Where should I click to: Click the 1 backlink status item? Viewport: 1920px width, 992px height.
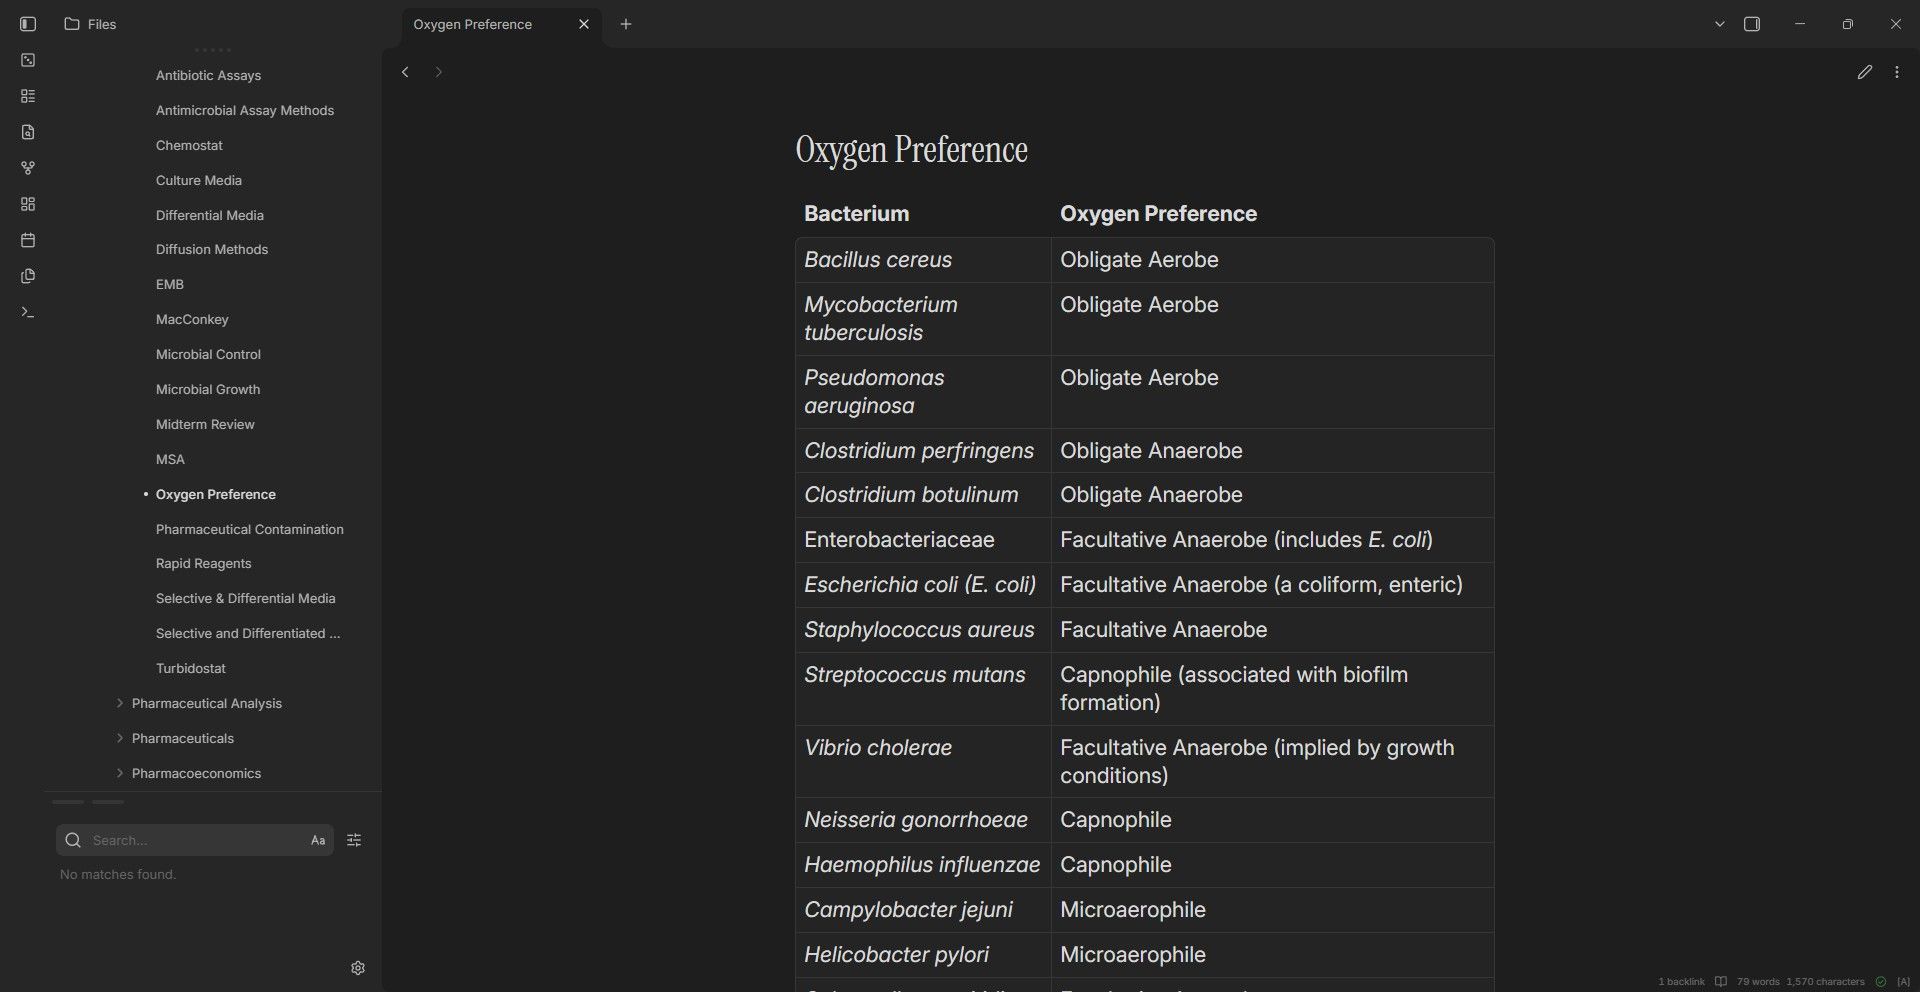click(x=1681, y=981)
